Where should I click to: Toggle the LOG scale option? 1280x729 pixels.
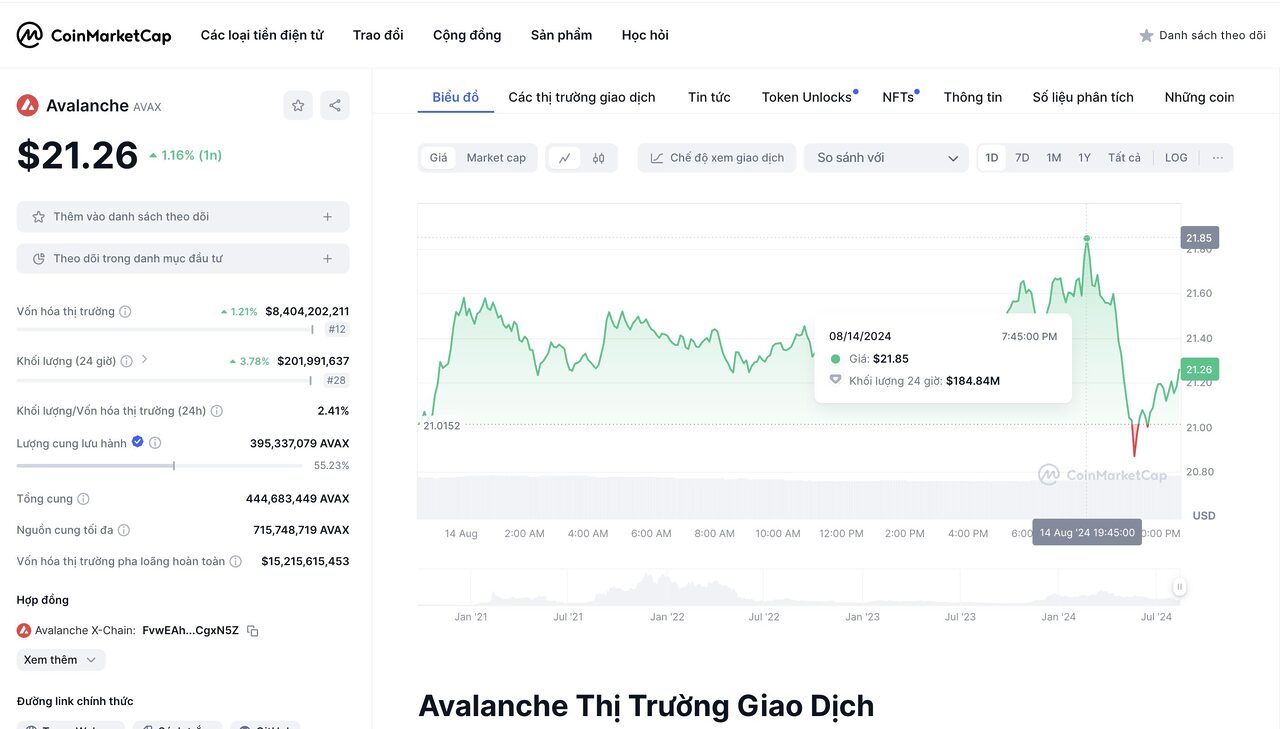1176,158
